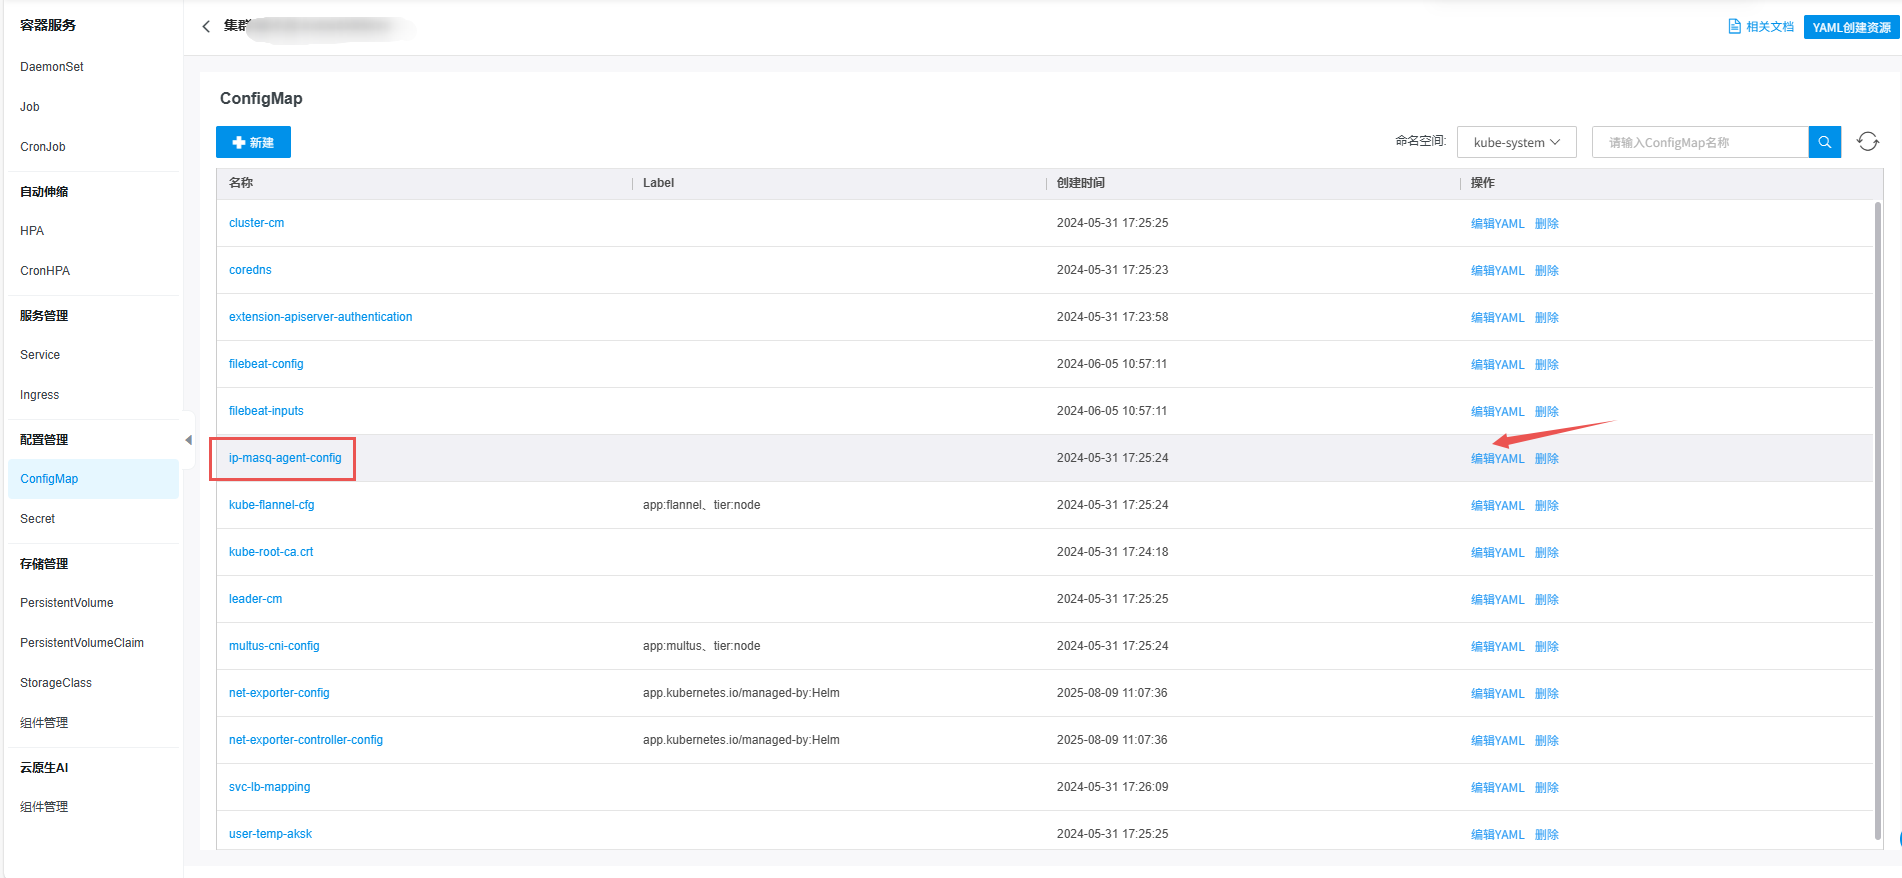Screen dimensions: 1902x878
Task: Open the kube-flannel-cfg ConfigMap
Action: [x=271, y=505]
